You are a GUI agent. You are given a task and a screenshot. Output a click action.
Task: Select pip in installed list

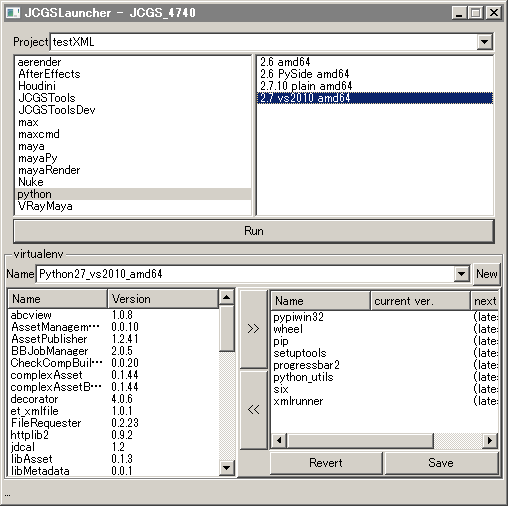click(385, 341)
